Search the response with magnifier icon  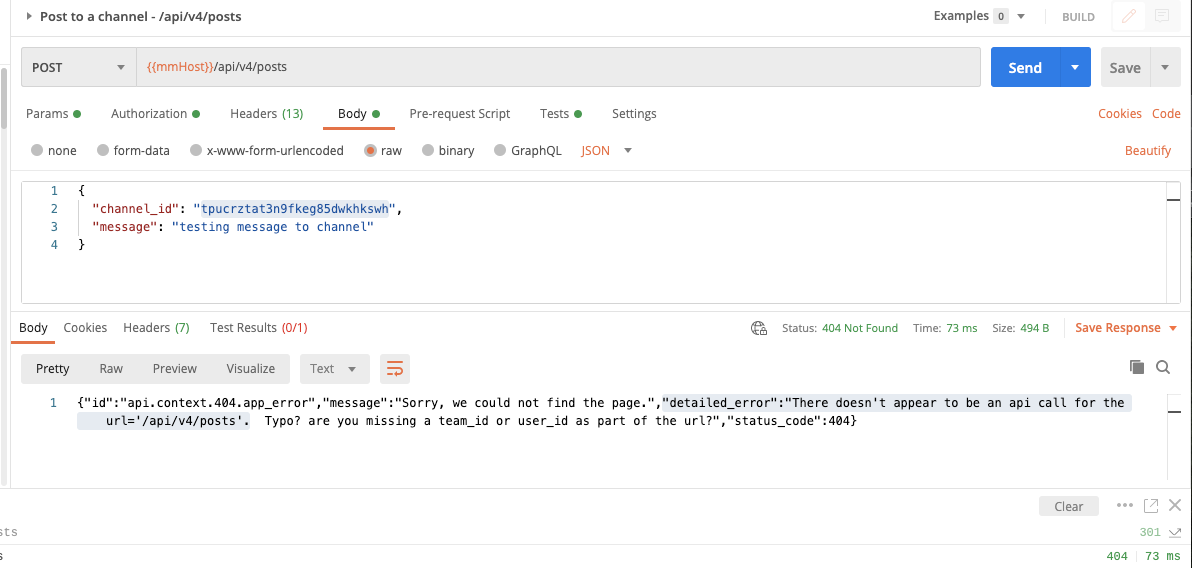click(1163, 367)
